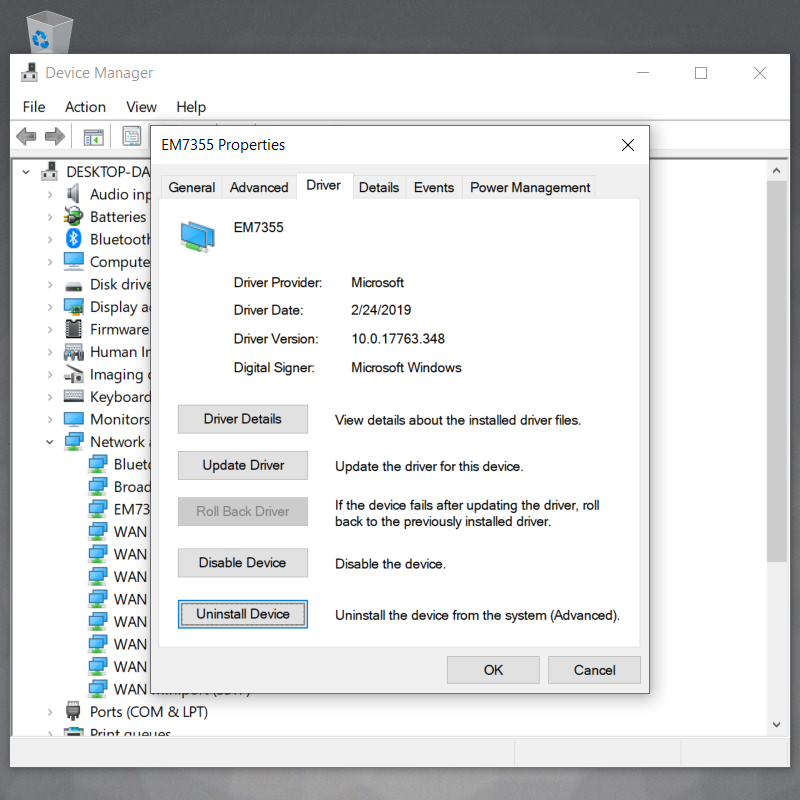This screenshot has height=800, width=800.
Task: Open the Help menu
Action: [191, 107]
